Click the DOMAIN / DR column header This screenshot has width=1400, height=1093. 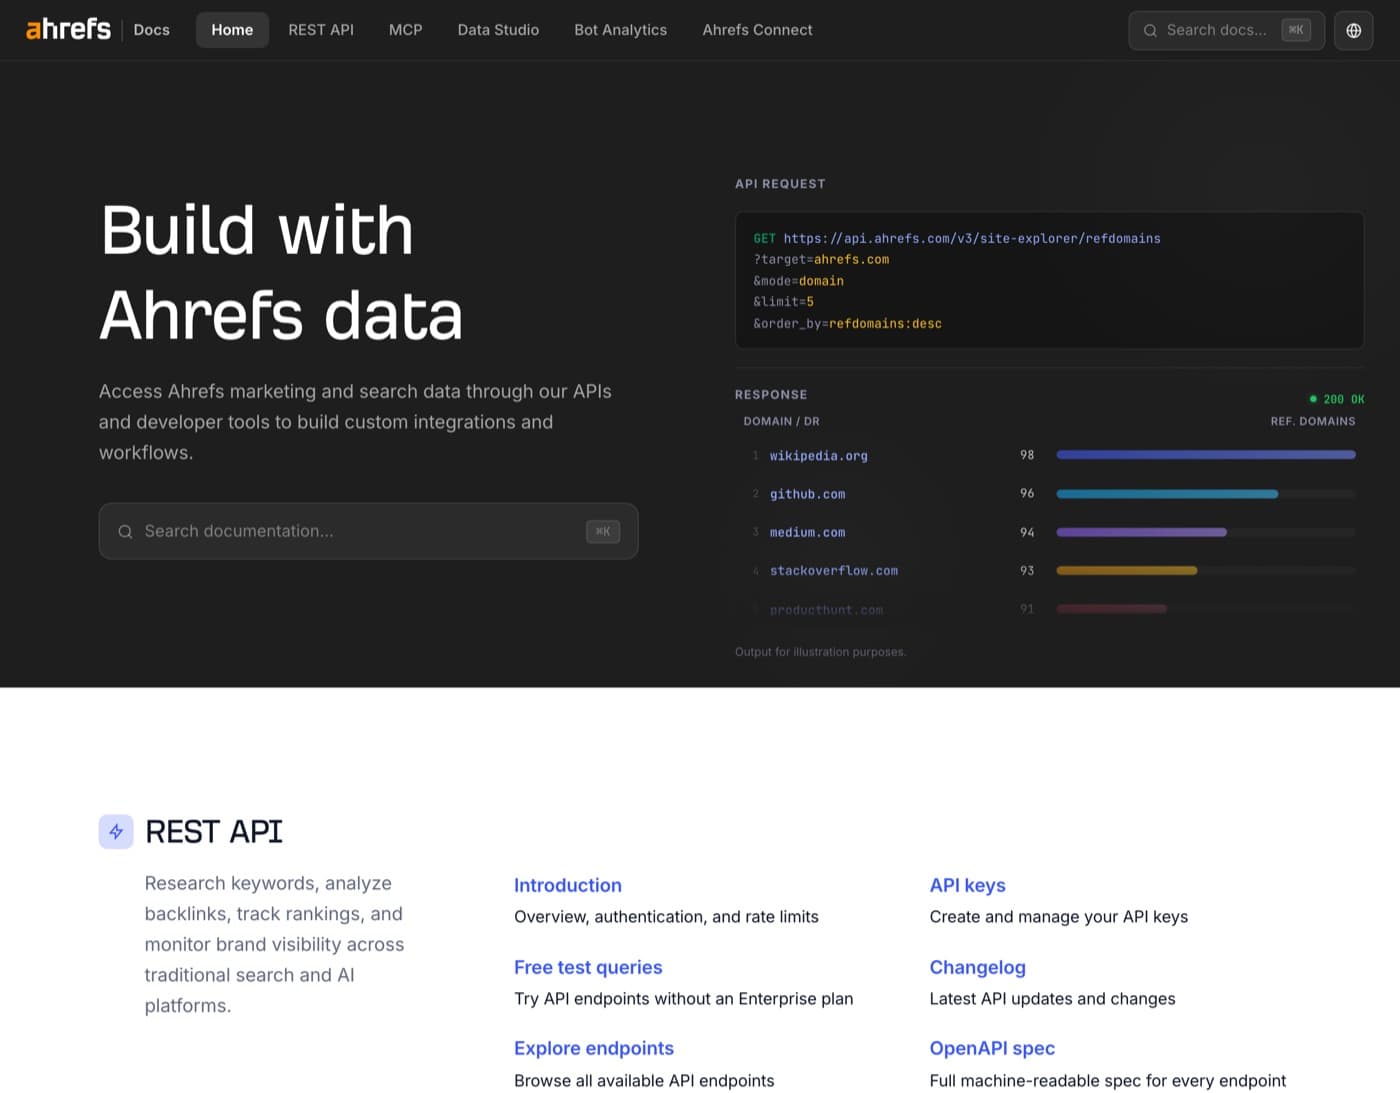[781, 422]
